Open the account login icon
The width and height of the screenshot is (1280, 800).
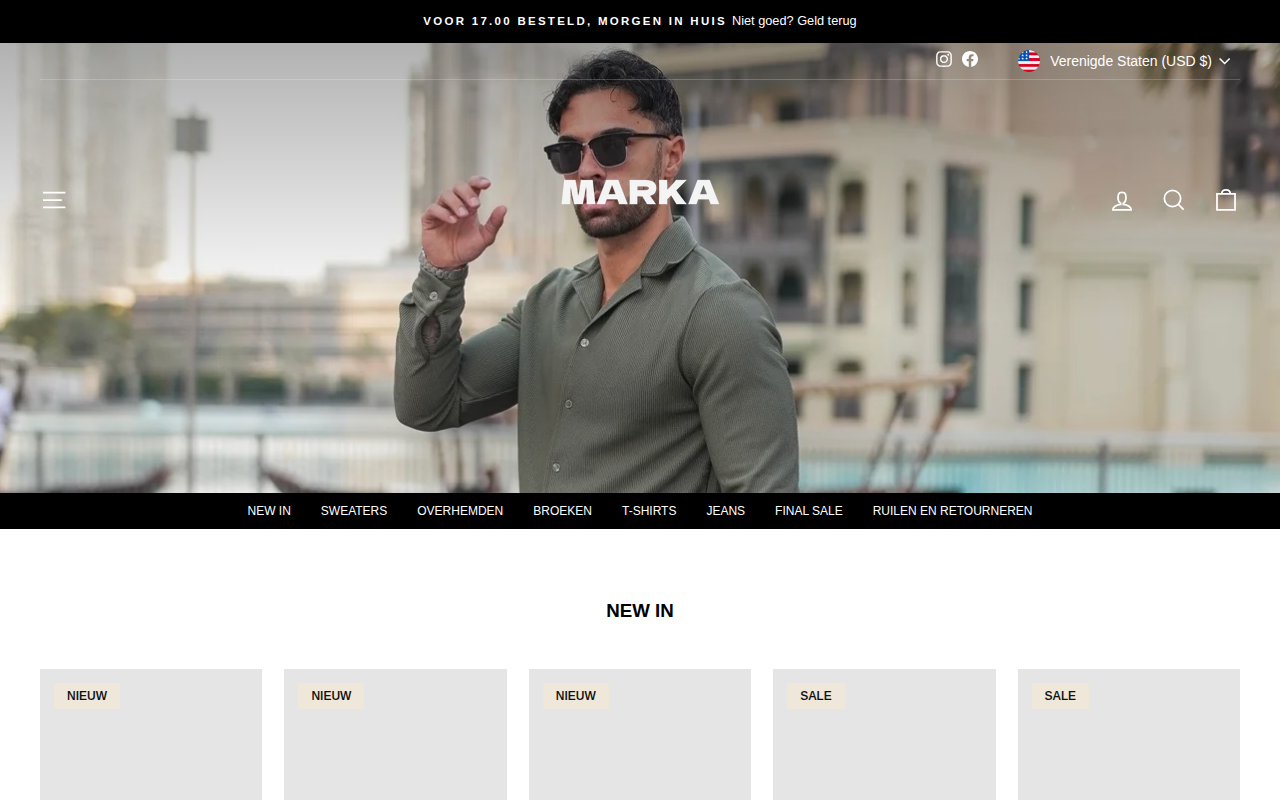coord(1122,201)
